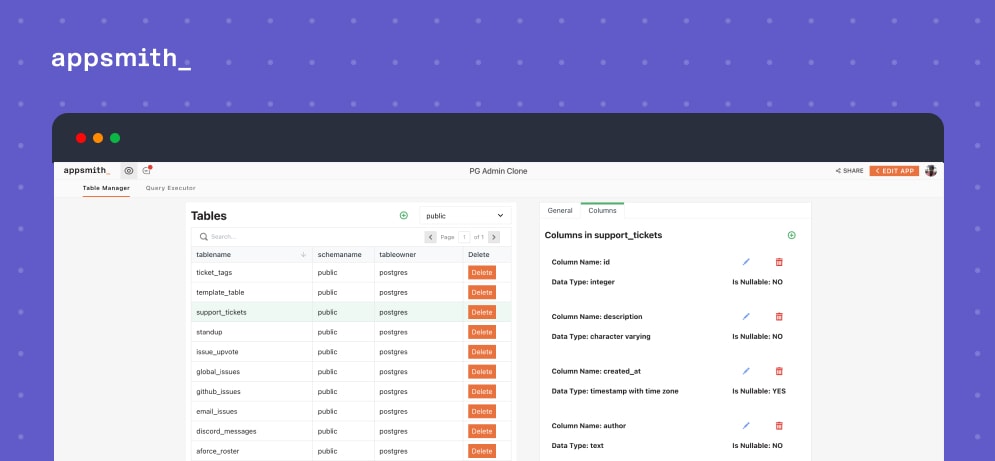Edit the description column pencil icon
This screenshot has height=461, width=995.
coord(746,316)
